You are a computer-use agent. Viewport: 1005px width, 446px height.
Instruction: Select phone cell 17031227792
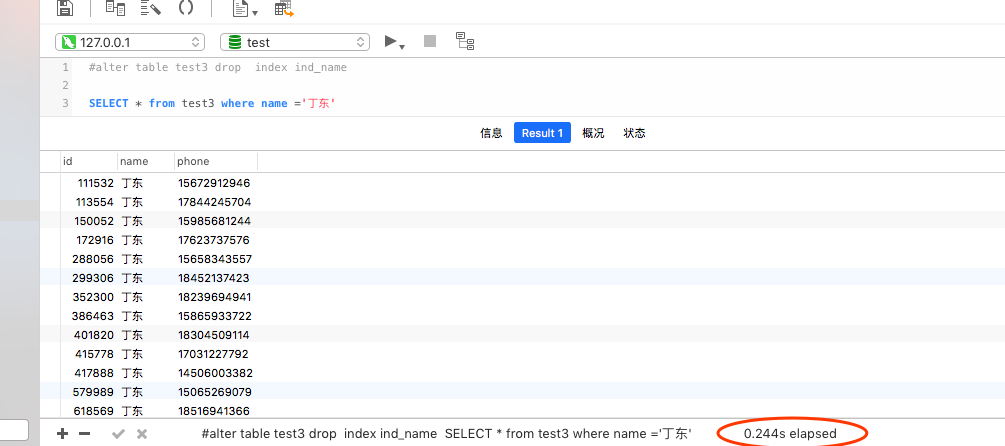click(x=213, y=354)
